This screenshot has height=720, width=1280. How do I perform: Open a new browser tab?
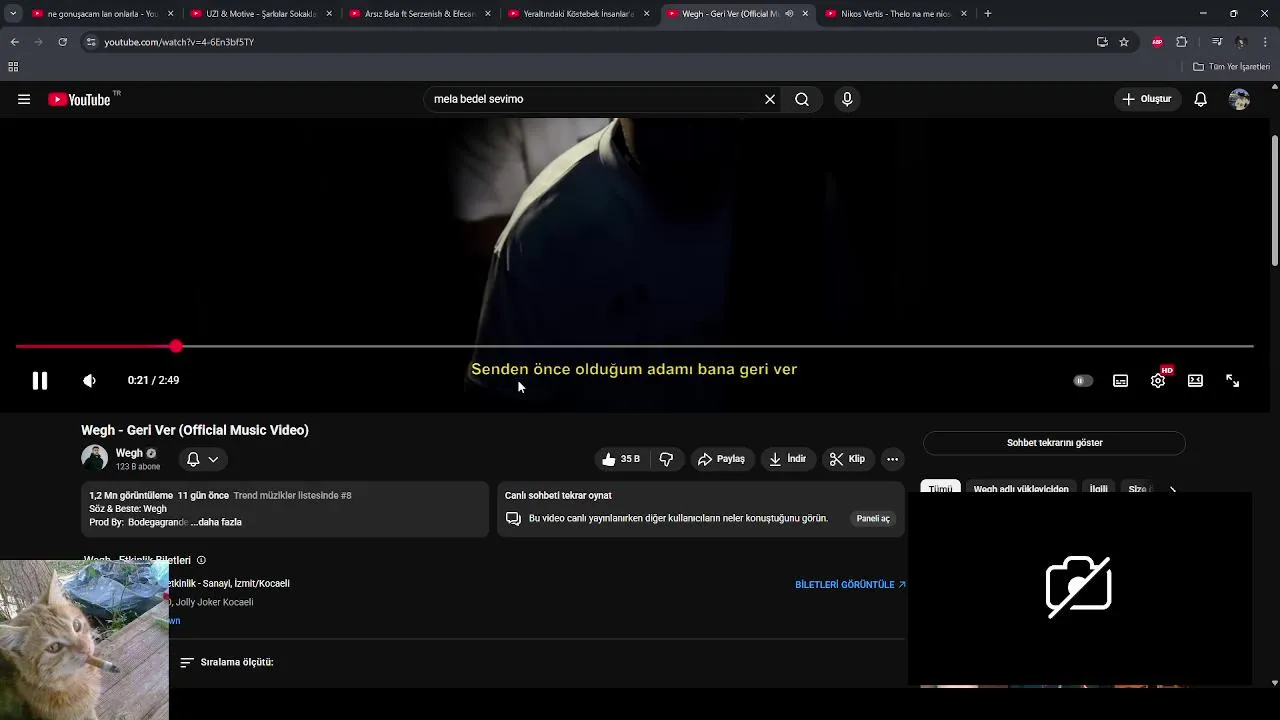[988, 14]
